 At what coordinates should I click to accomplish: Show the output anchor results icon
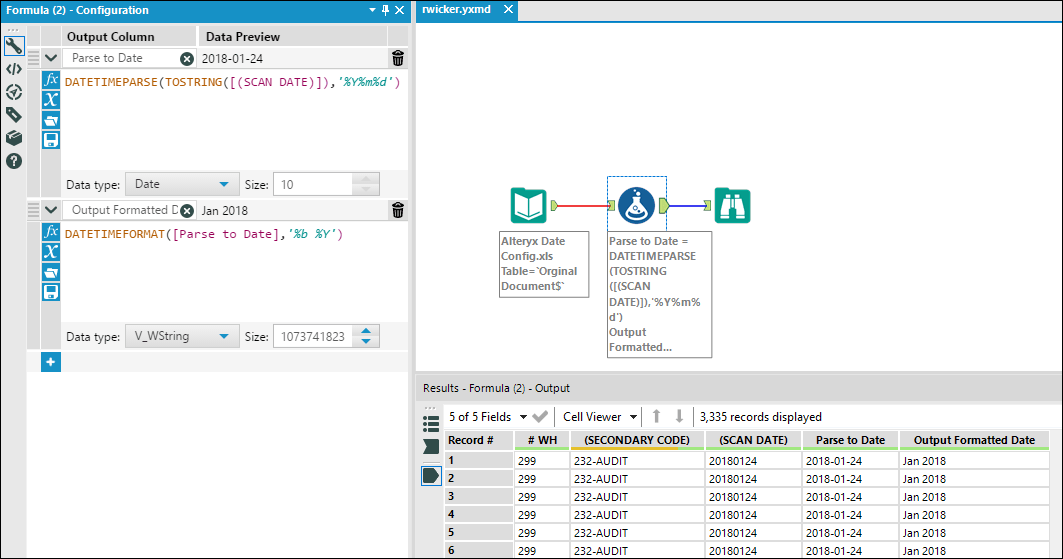pos(430,476)
